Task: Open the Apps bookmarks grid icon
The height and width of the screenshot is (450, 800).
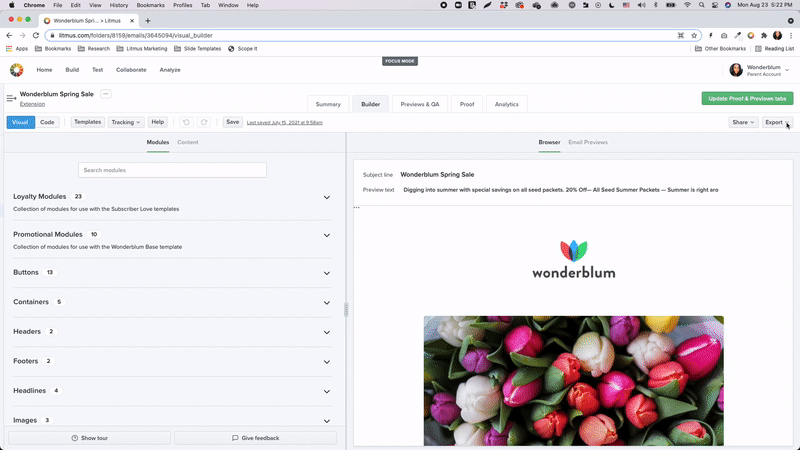Action: [9, 48]
